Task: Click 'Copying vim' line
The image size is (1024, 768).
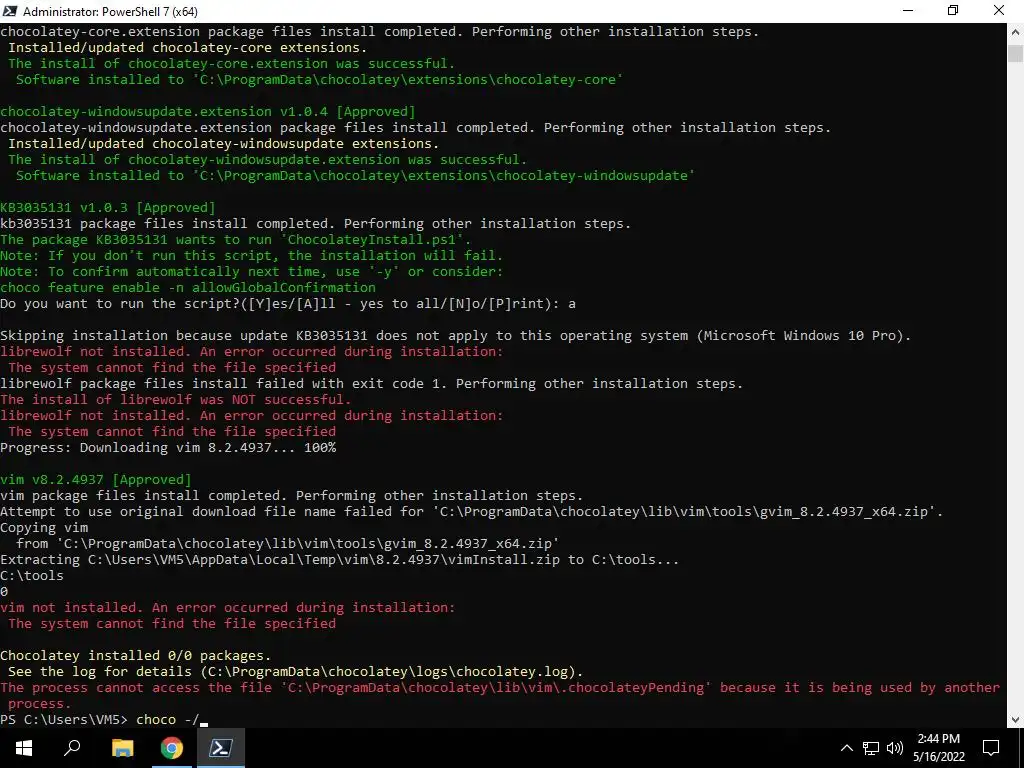Action: point(44,528)
